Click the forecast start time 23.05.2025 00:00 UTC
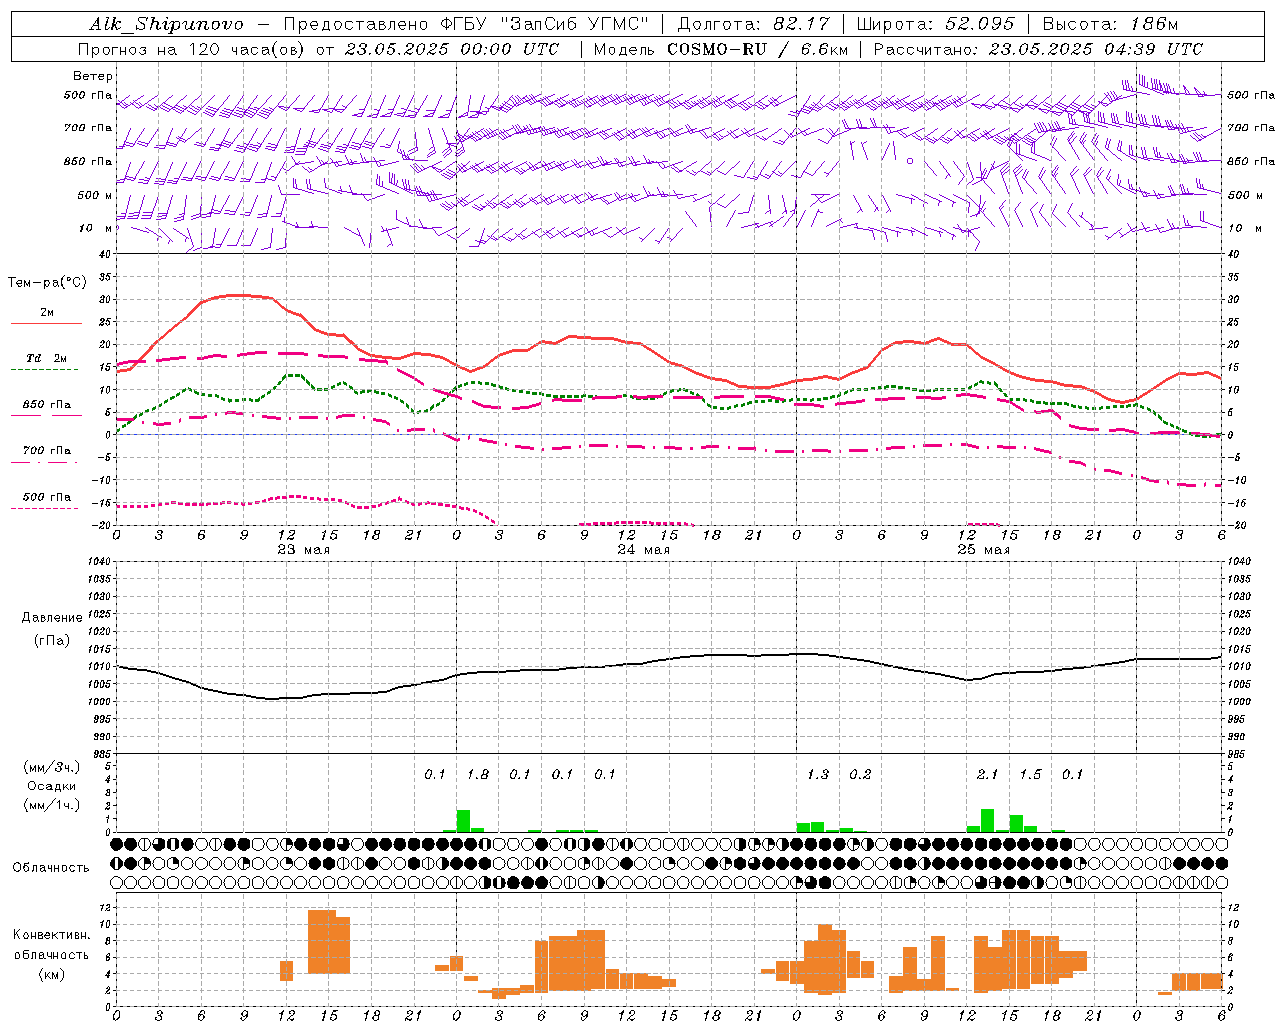Screen dimensions: 1280x1024 coord(452,49)
